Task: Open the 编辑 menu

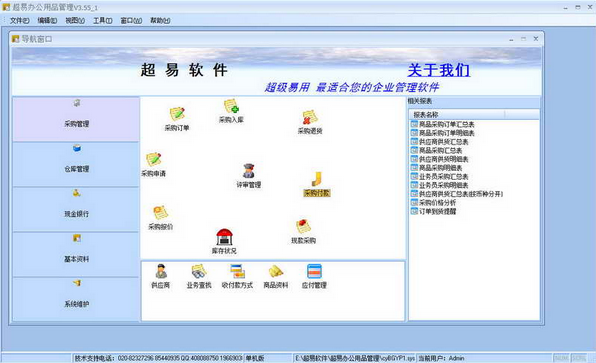Action: pos(47,21)
